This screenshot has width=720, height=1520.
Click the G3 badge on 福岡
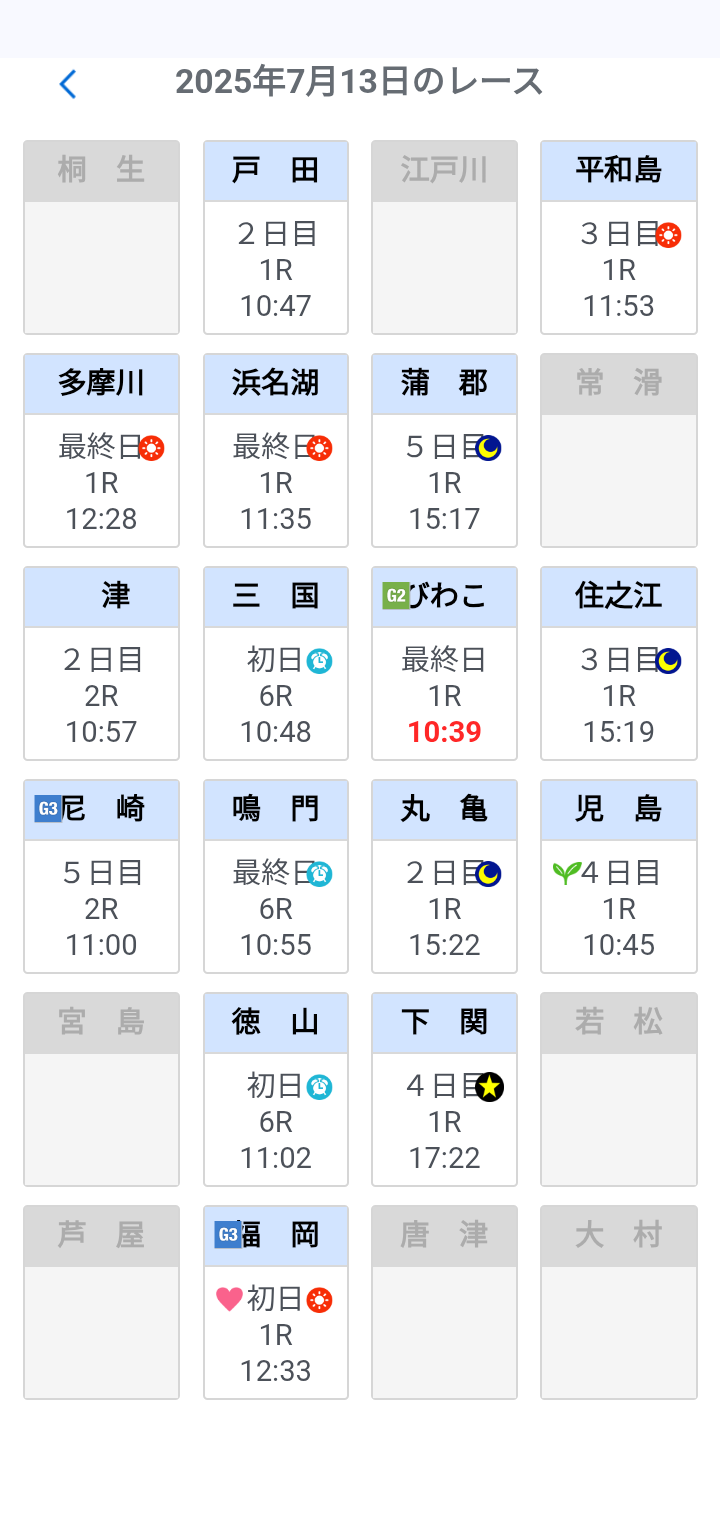click(228, 1235)
